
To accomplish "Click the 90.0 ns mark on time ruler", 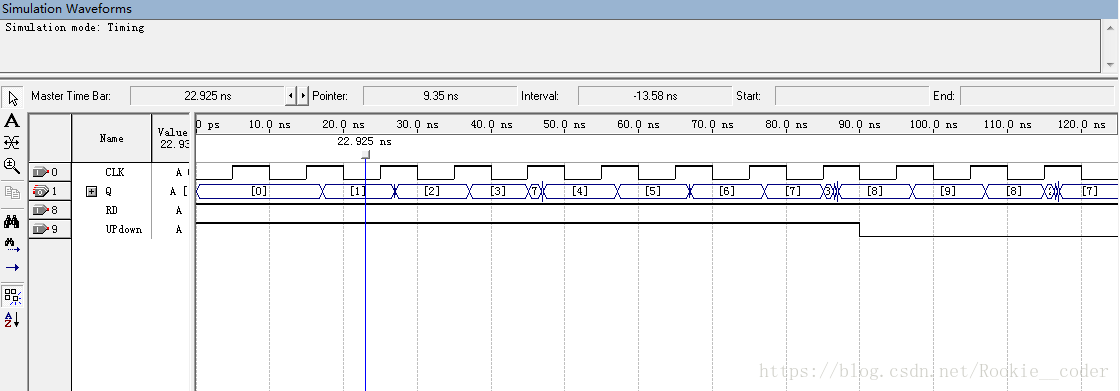I will 859,124.
